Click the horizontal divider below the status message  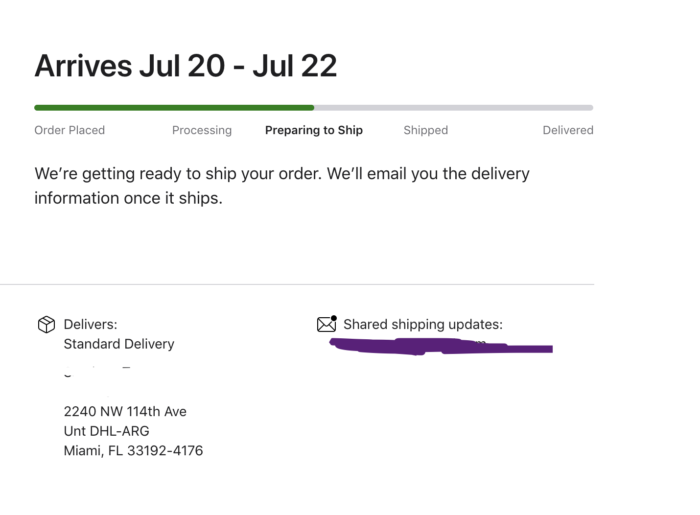coord(297,284)
